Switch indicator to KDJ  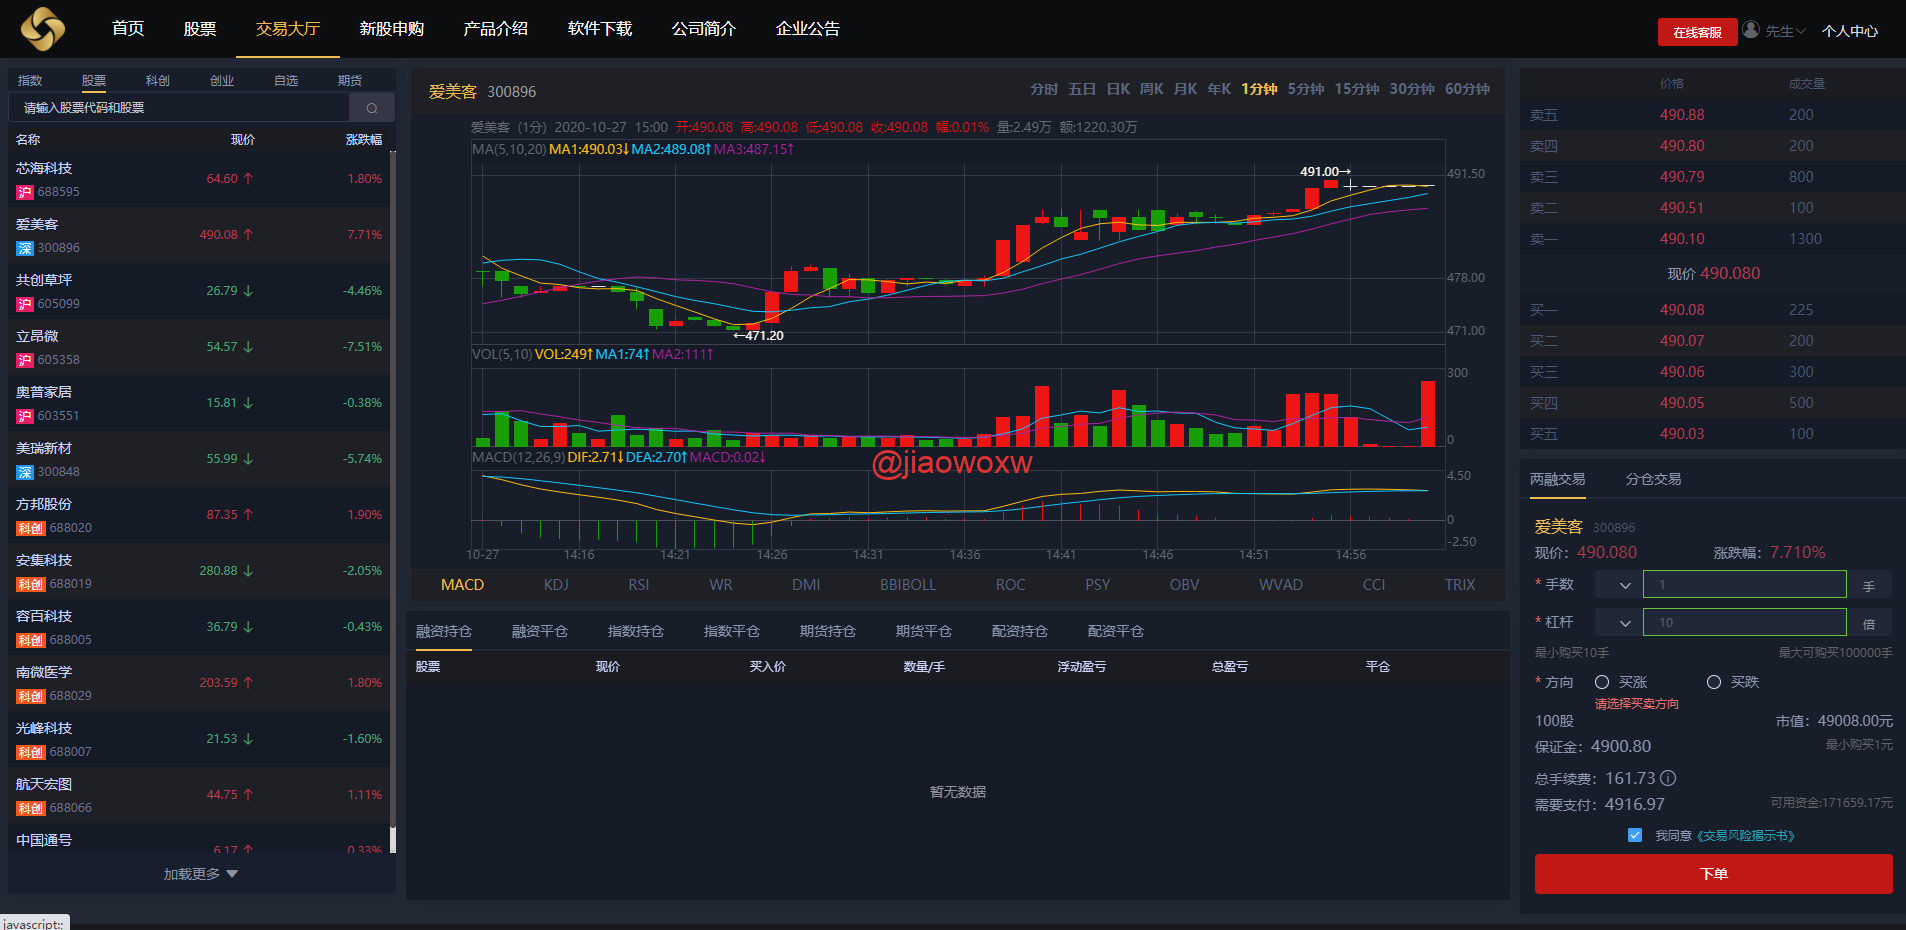point(556,585)
